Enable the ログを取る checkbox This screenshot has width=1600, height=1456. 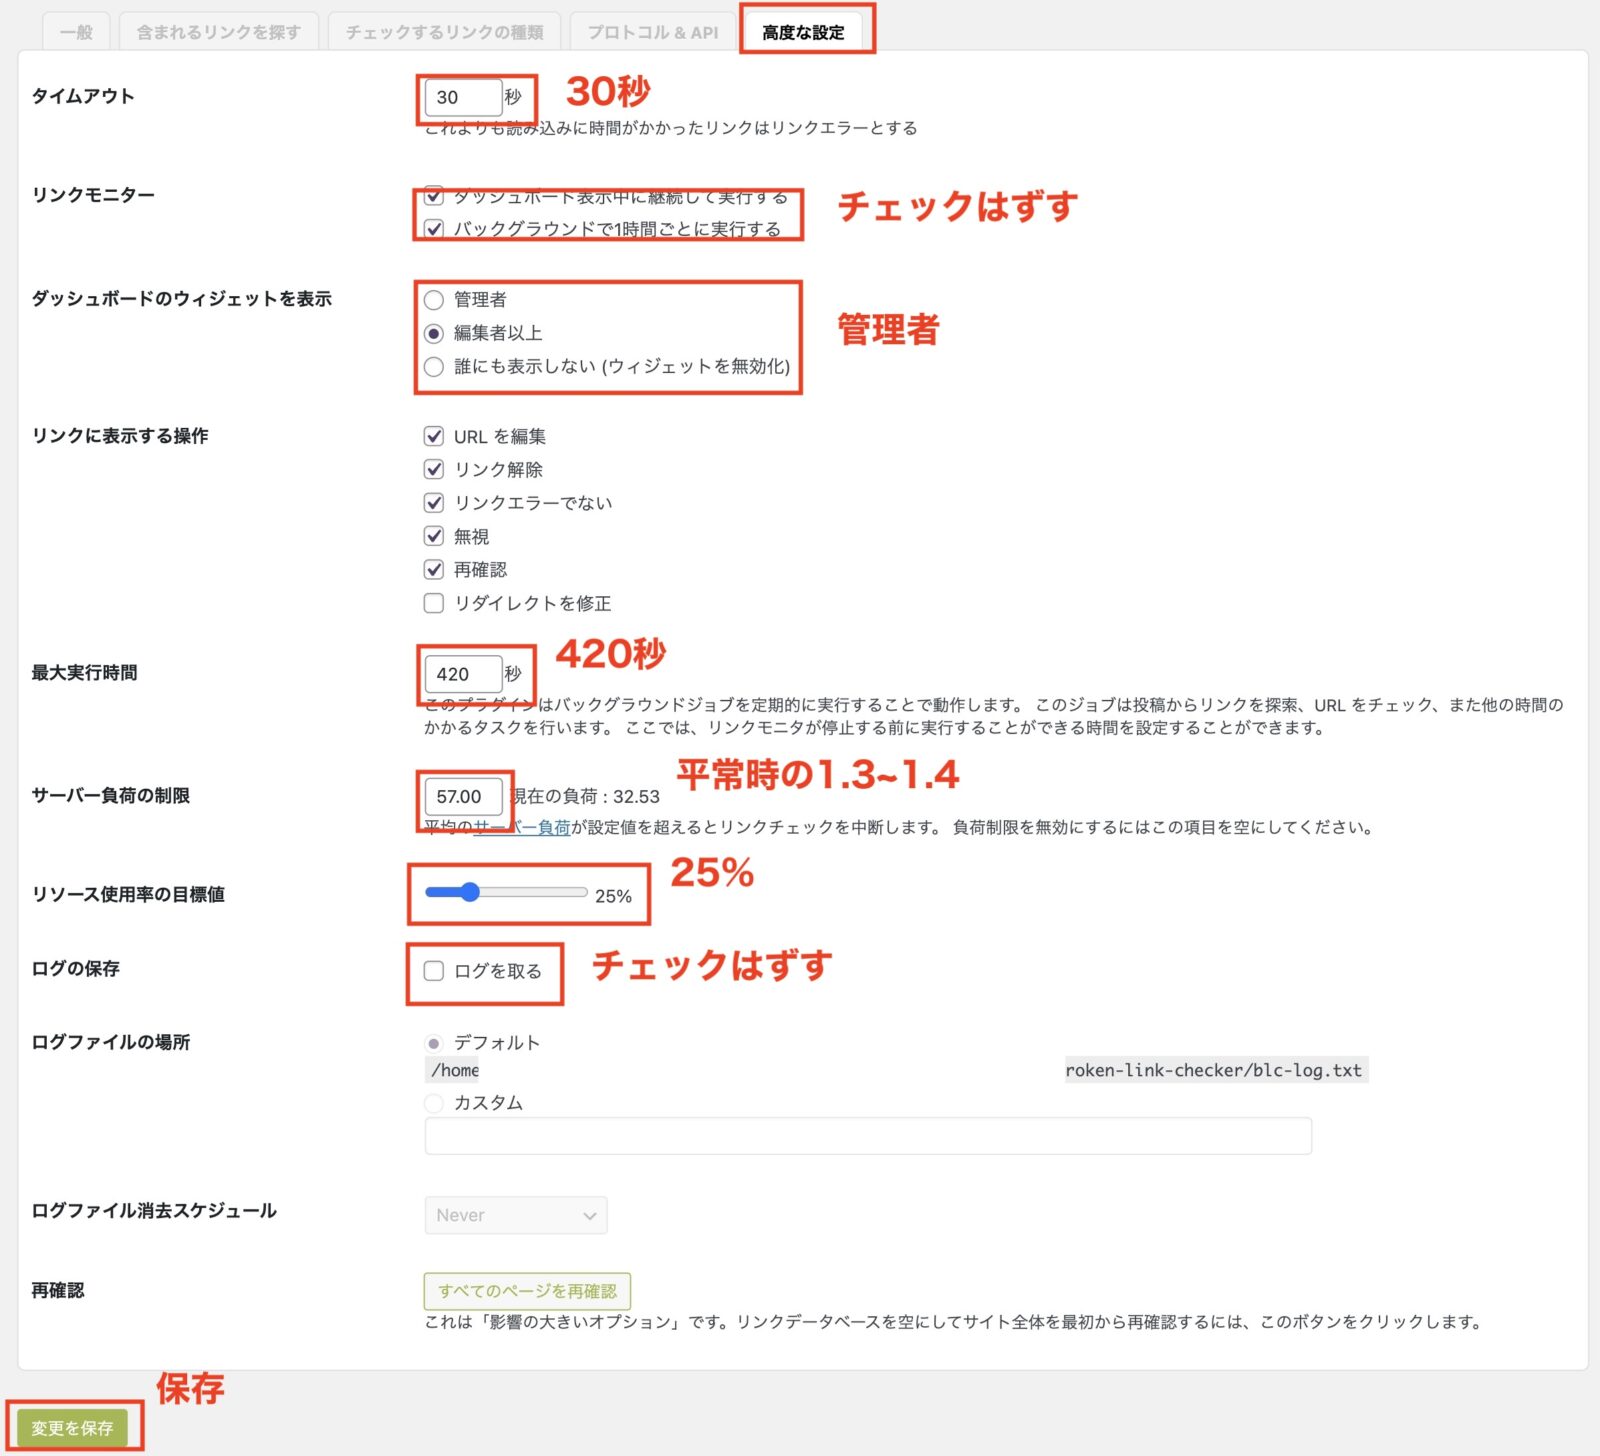click(434, 971)
